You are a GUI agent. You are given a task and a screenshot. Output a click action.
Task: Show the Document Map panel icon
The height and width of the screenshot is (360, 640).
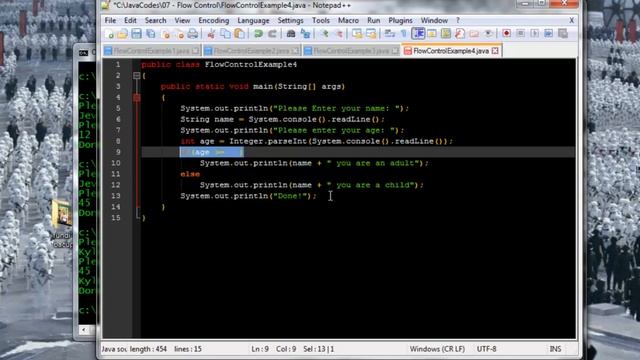[446, 34]
